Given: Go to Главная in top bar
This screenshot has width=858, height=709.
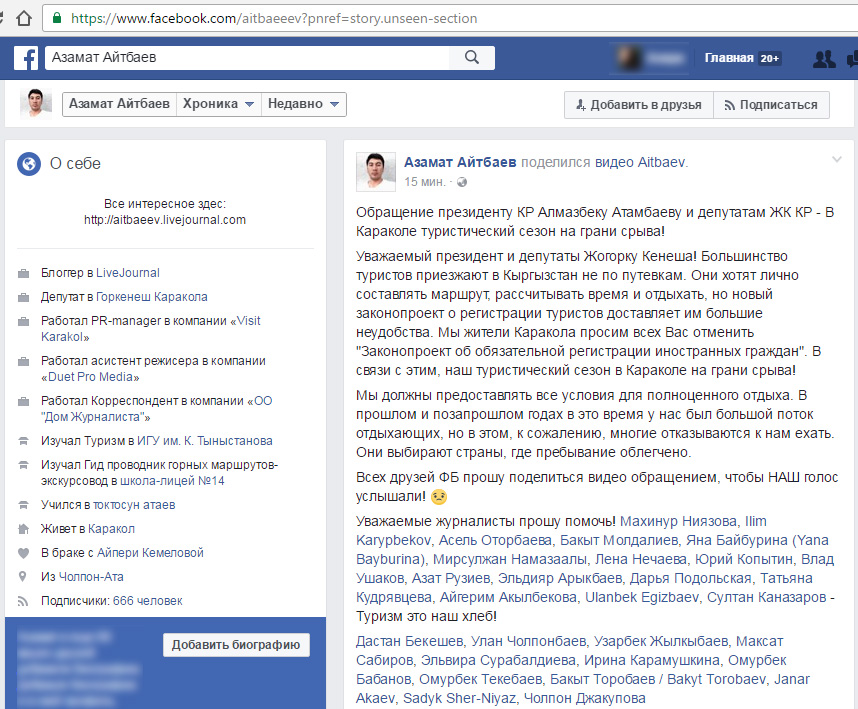Looking at the screenshot, I should pos(728,58).
